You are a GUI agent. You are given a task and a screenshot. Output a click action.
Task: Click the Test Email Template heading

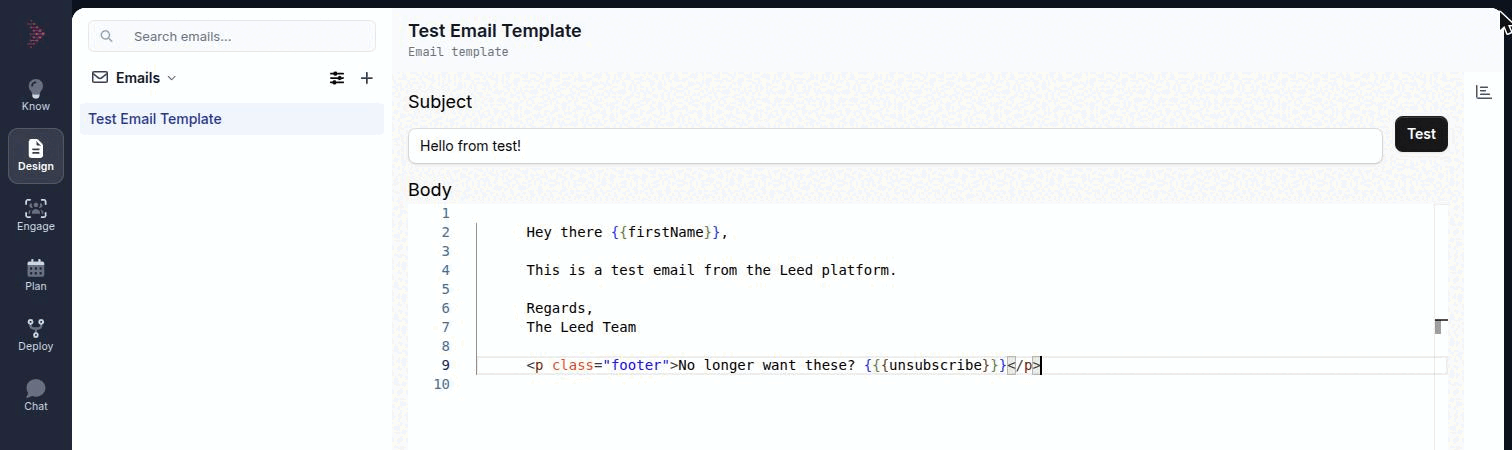click(494, 31)
